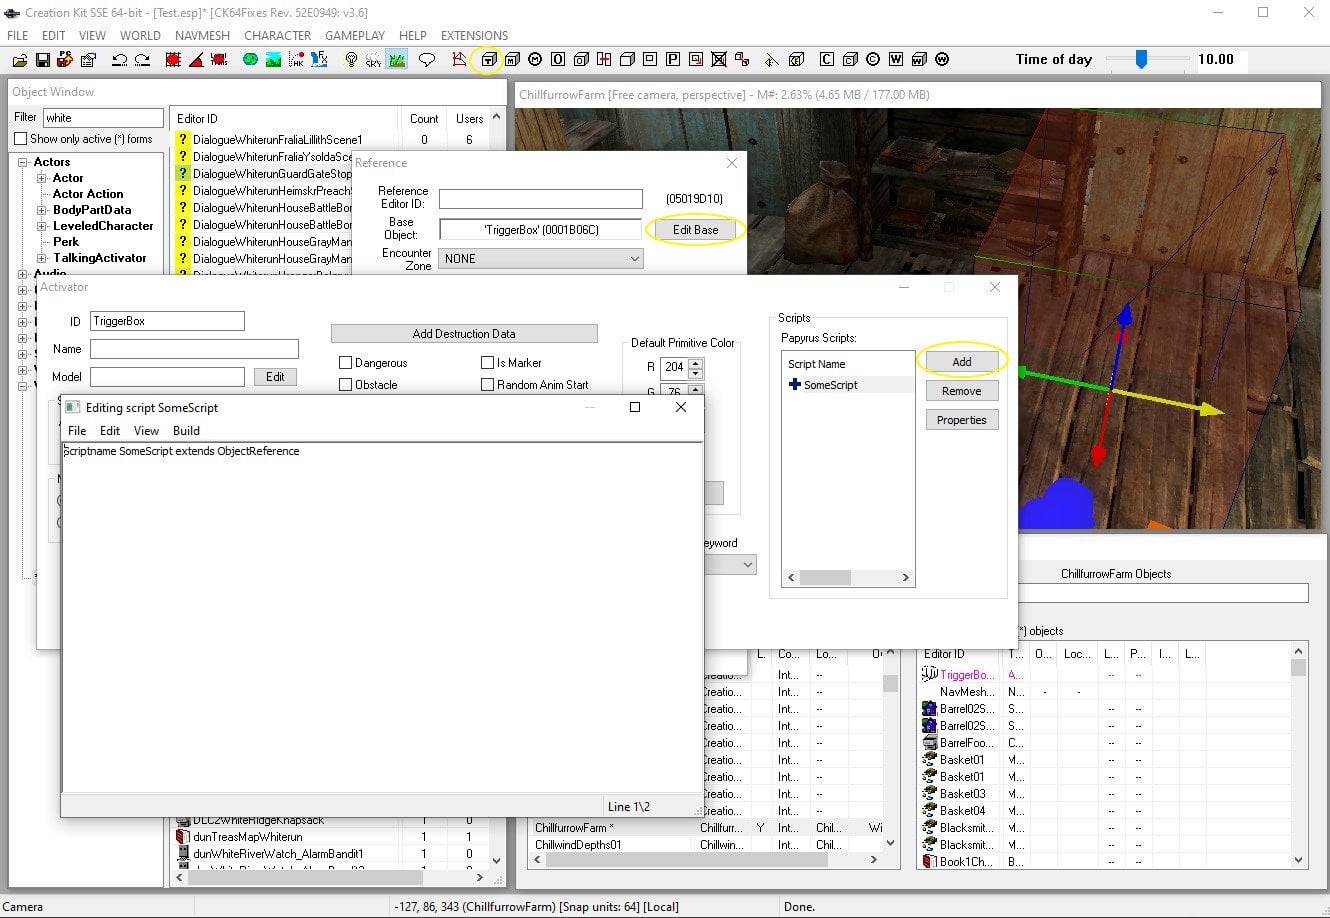
Task: Expand the BodyPartData tree node
Action: point(42,210)
